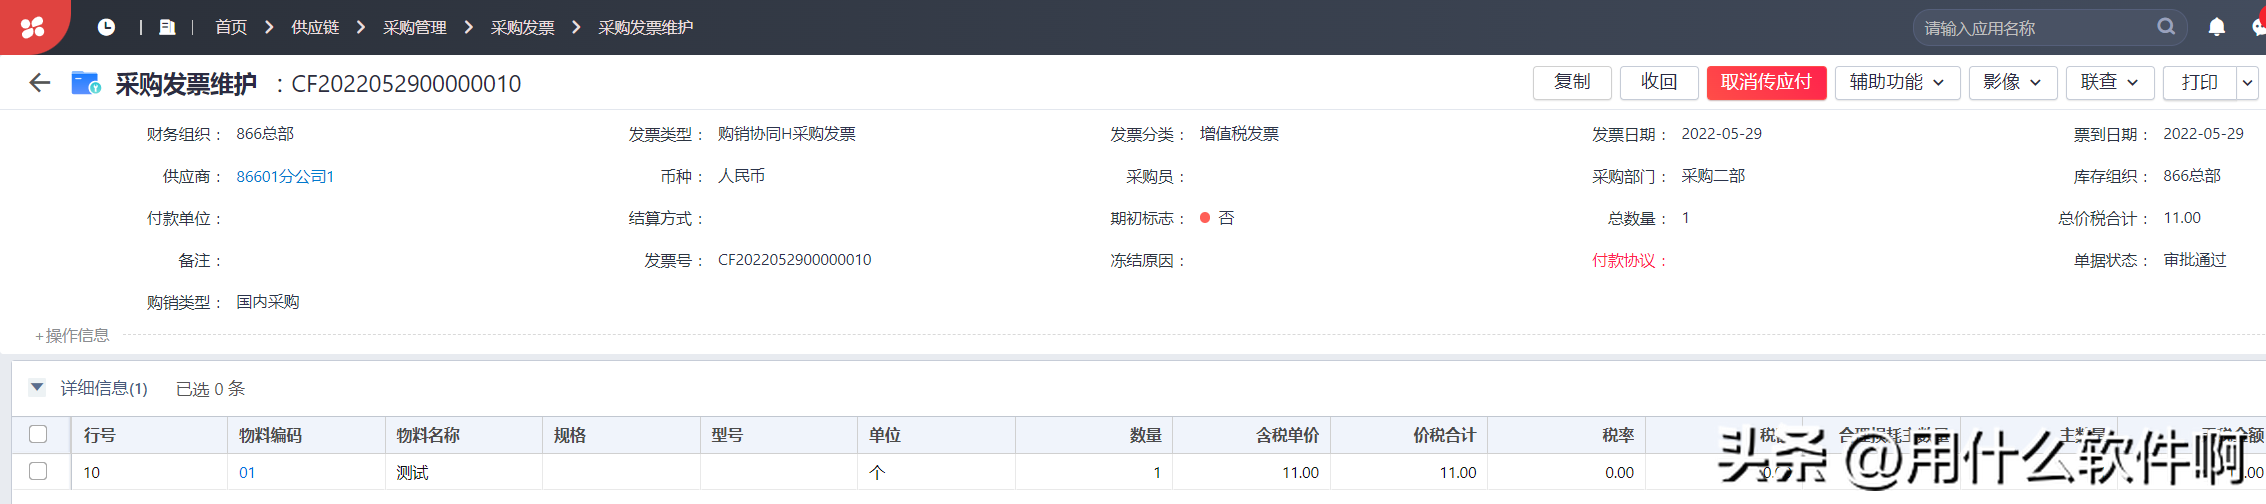The image size is (2266, 504).
Task: Expand the 辅助功能 dropdown
Action: 1896,82
